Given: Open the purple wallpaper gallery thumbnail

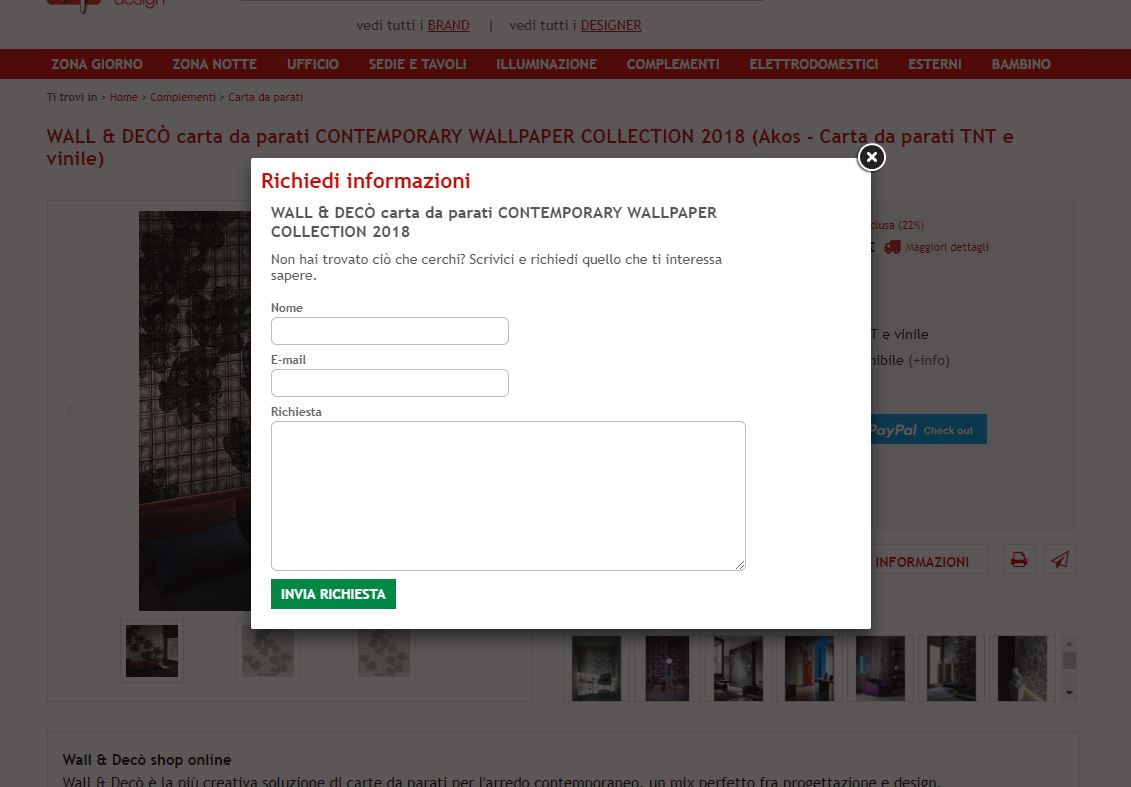Looking at the screenshot, I should click(x=667, y=668).
